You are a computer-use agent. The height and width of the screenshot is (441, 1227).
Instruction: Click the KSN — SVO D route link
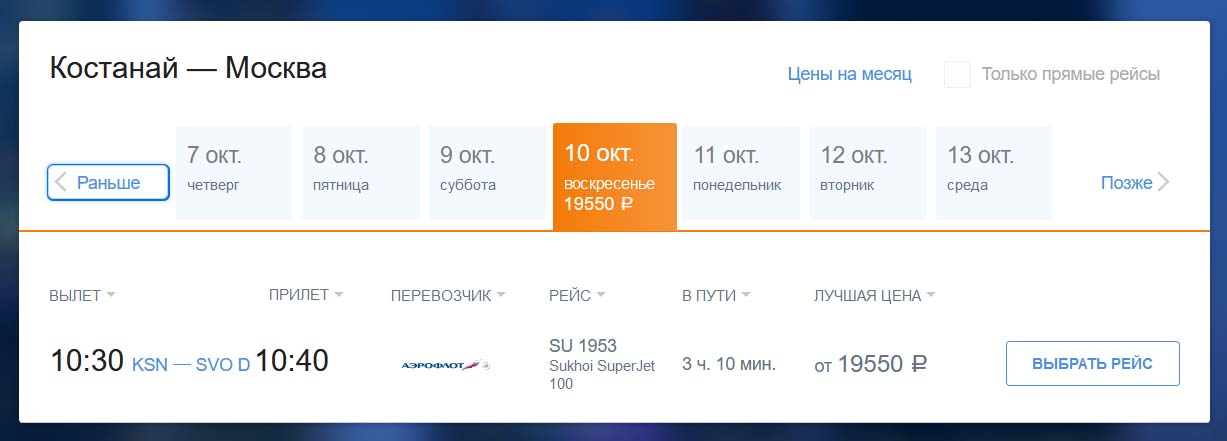point(191,365)
